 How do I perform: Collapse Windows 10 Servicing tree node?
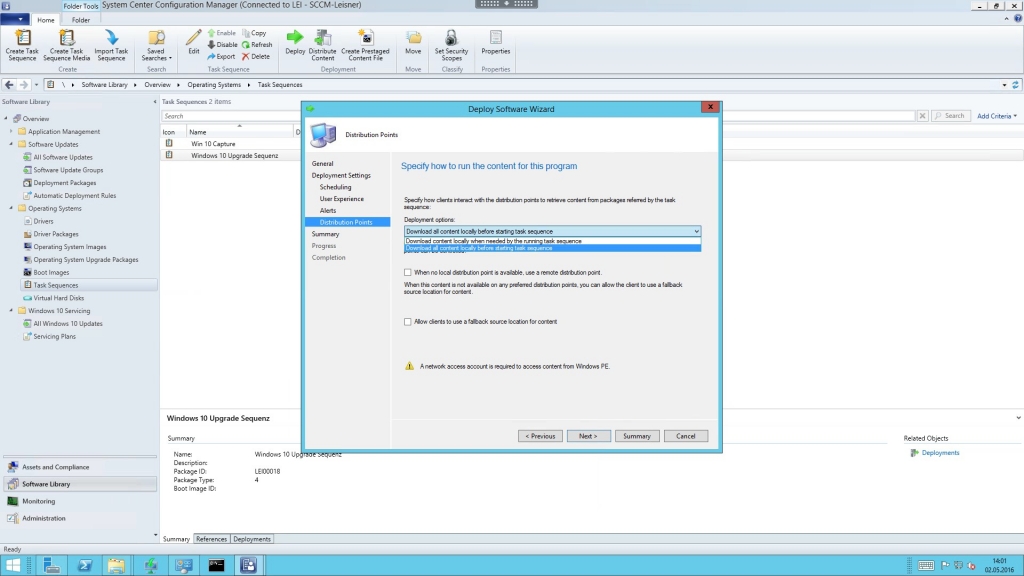pos(11,310)
